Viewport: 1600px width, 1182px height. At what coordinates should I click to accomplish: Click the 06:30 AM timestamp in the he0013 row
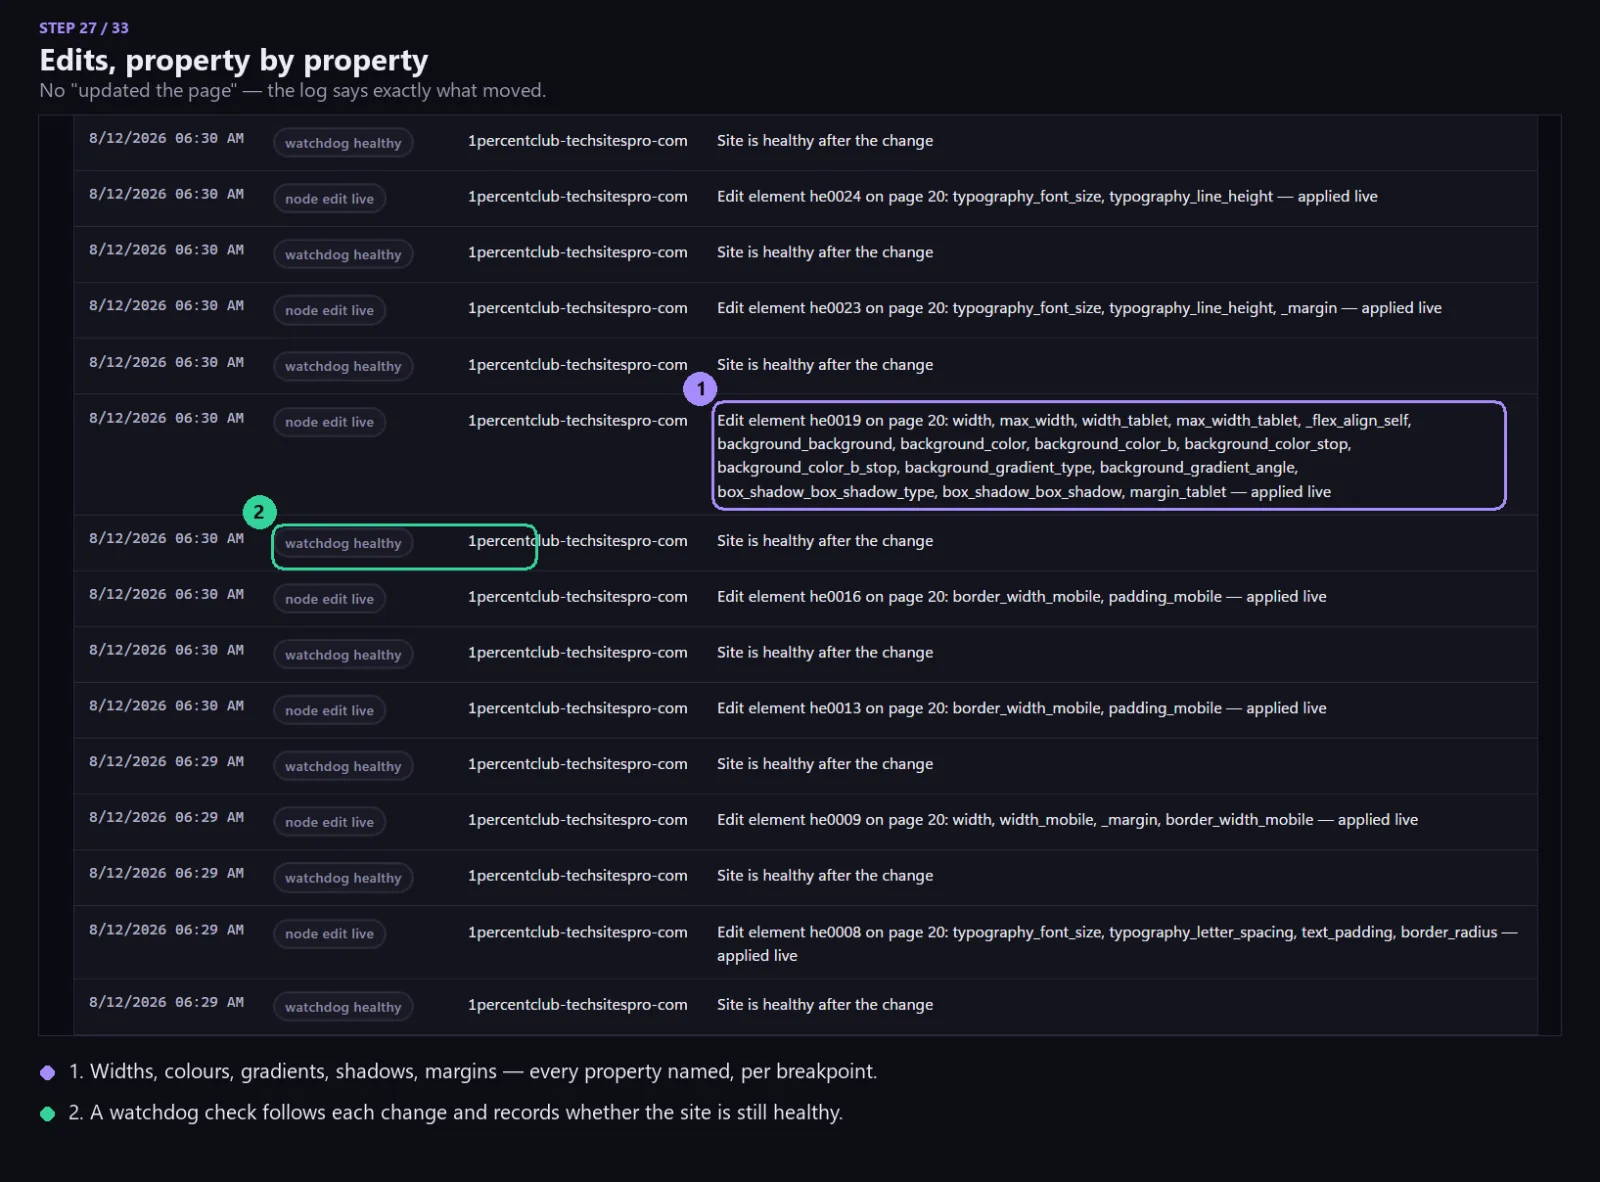pyautogui.click(x=166, y=706)
